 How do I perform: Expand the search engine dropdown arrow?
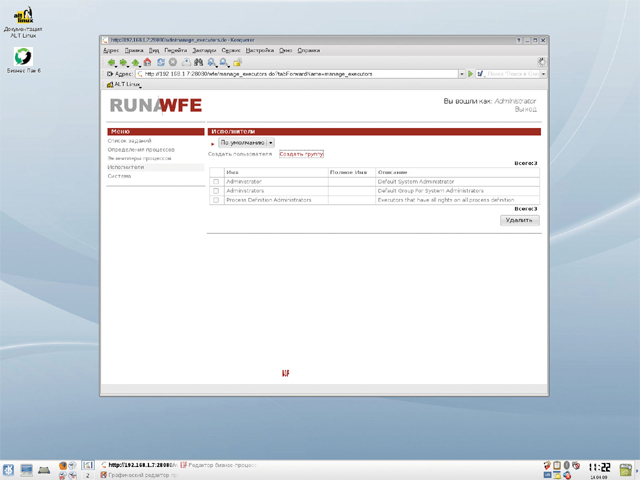(543, 74)
